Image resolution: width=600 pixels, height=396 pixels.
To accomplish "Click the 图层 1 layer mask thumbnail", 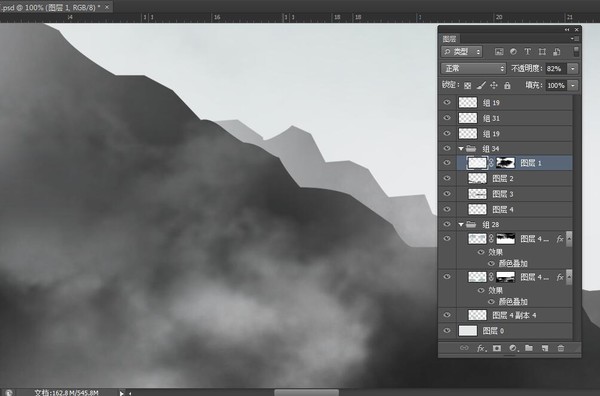I will (x=505, y=163).
